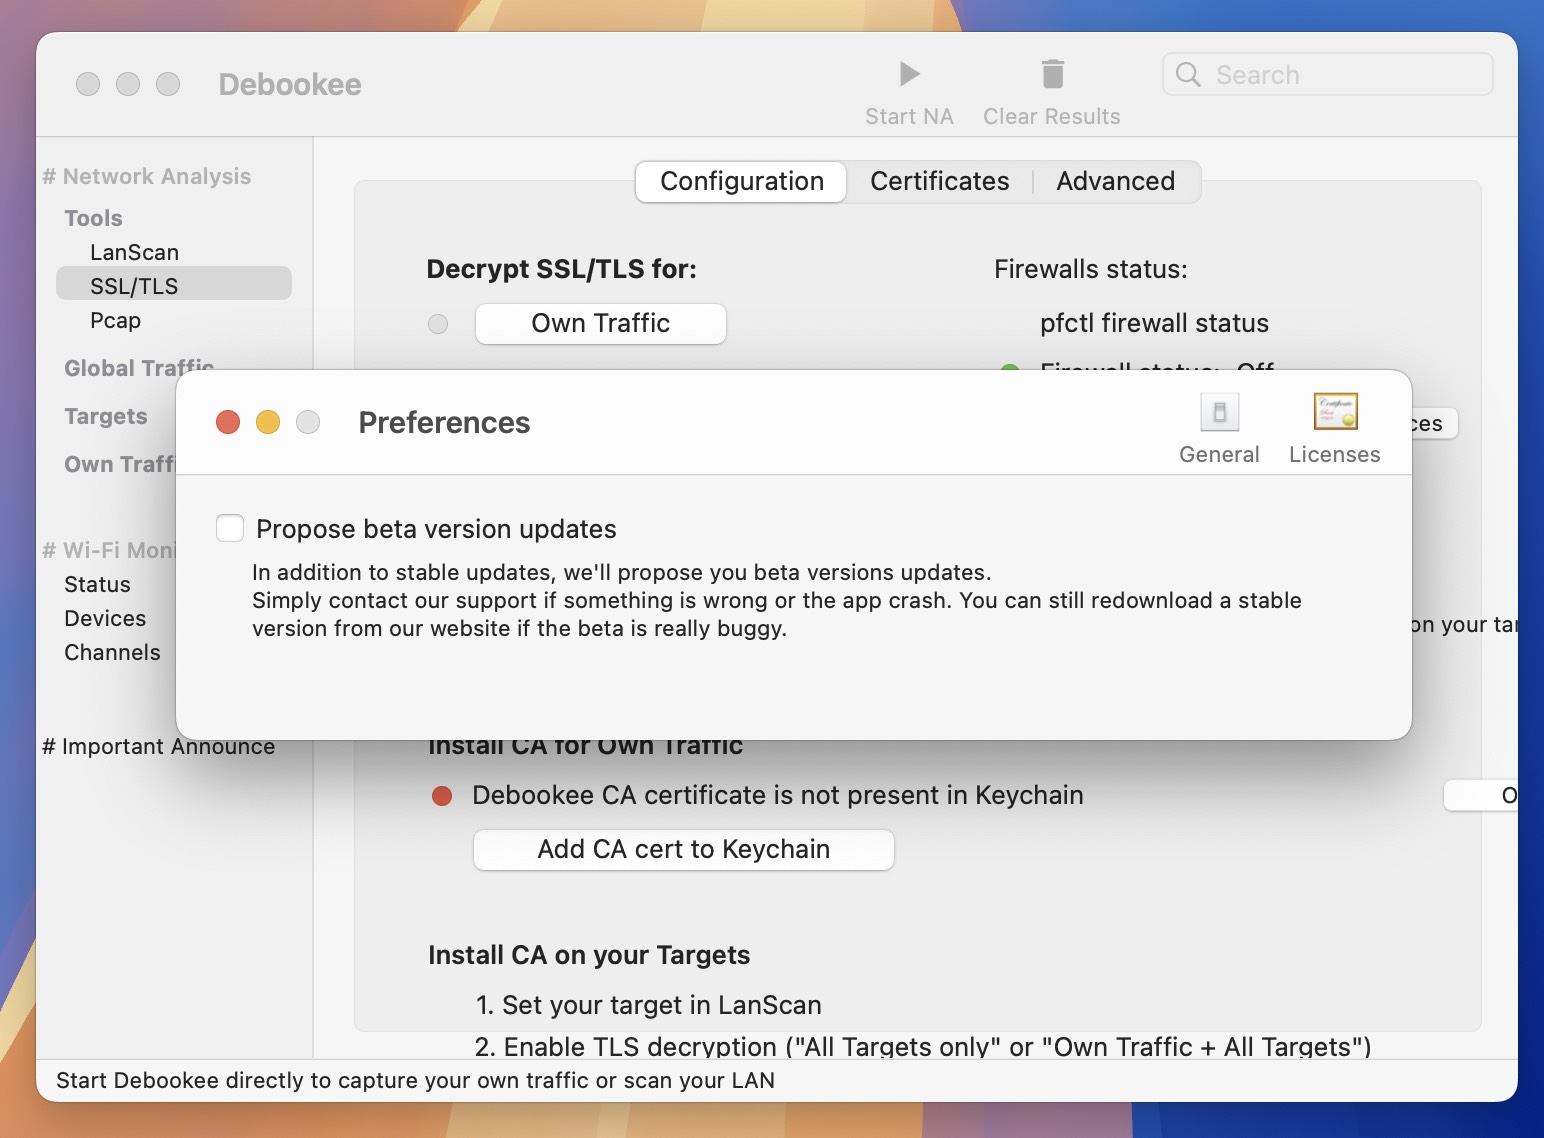Click the pfctl firewall status text

[1154, 323]
